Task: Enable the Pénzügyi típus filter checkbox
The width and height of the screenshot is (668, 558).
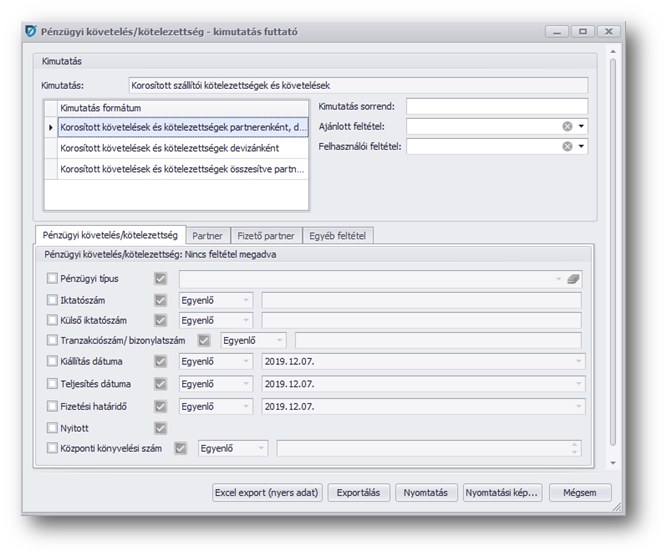Action: [x=53, y=279]
